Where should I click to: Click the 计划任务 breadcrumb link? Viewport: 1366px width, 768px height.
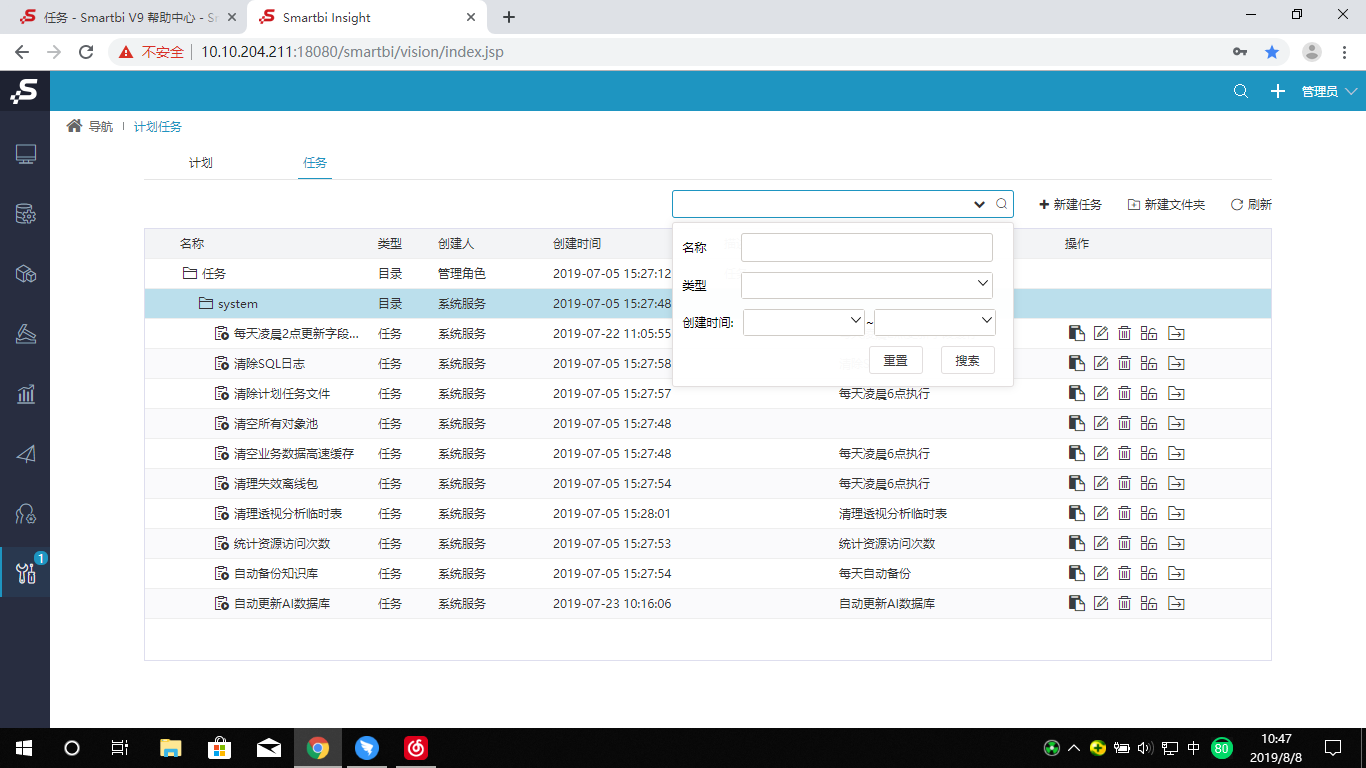point(158,126)
